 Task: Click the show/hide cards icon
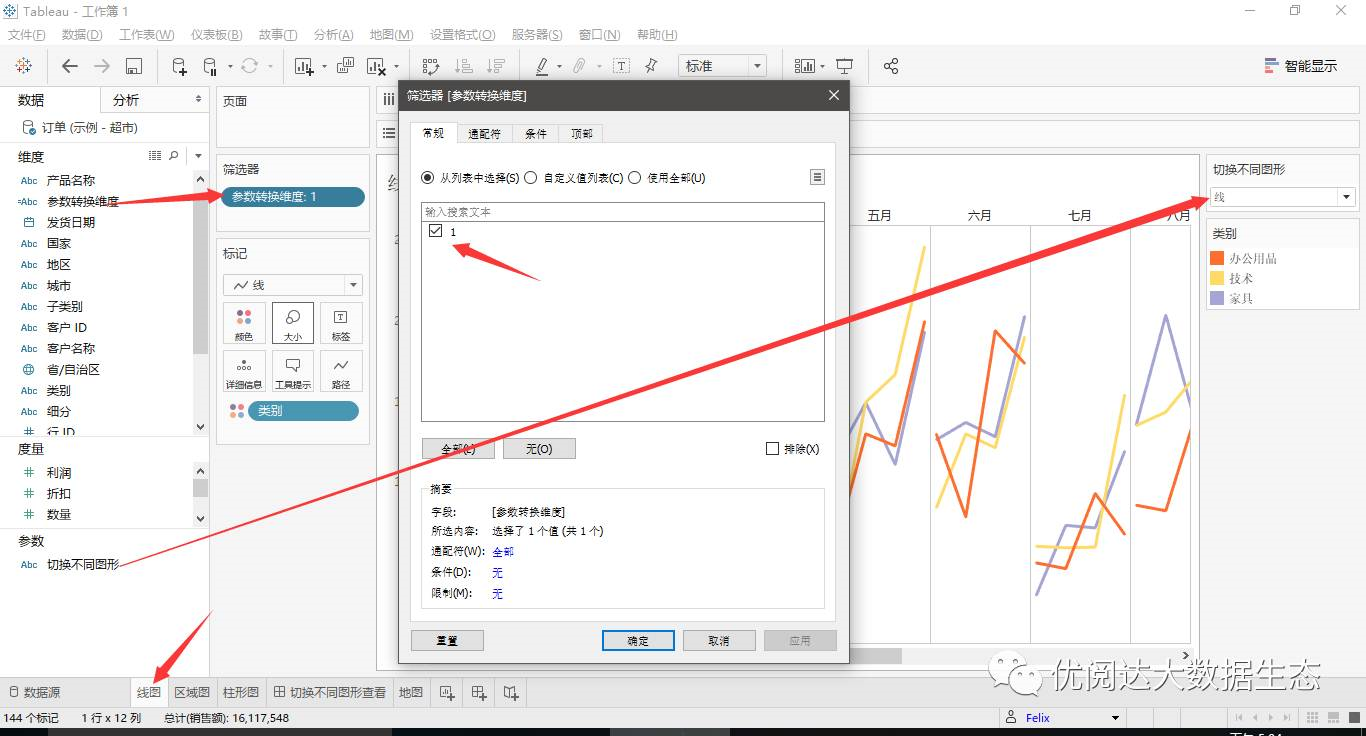(805, 66)
